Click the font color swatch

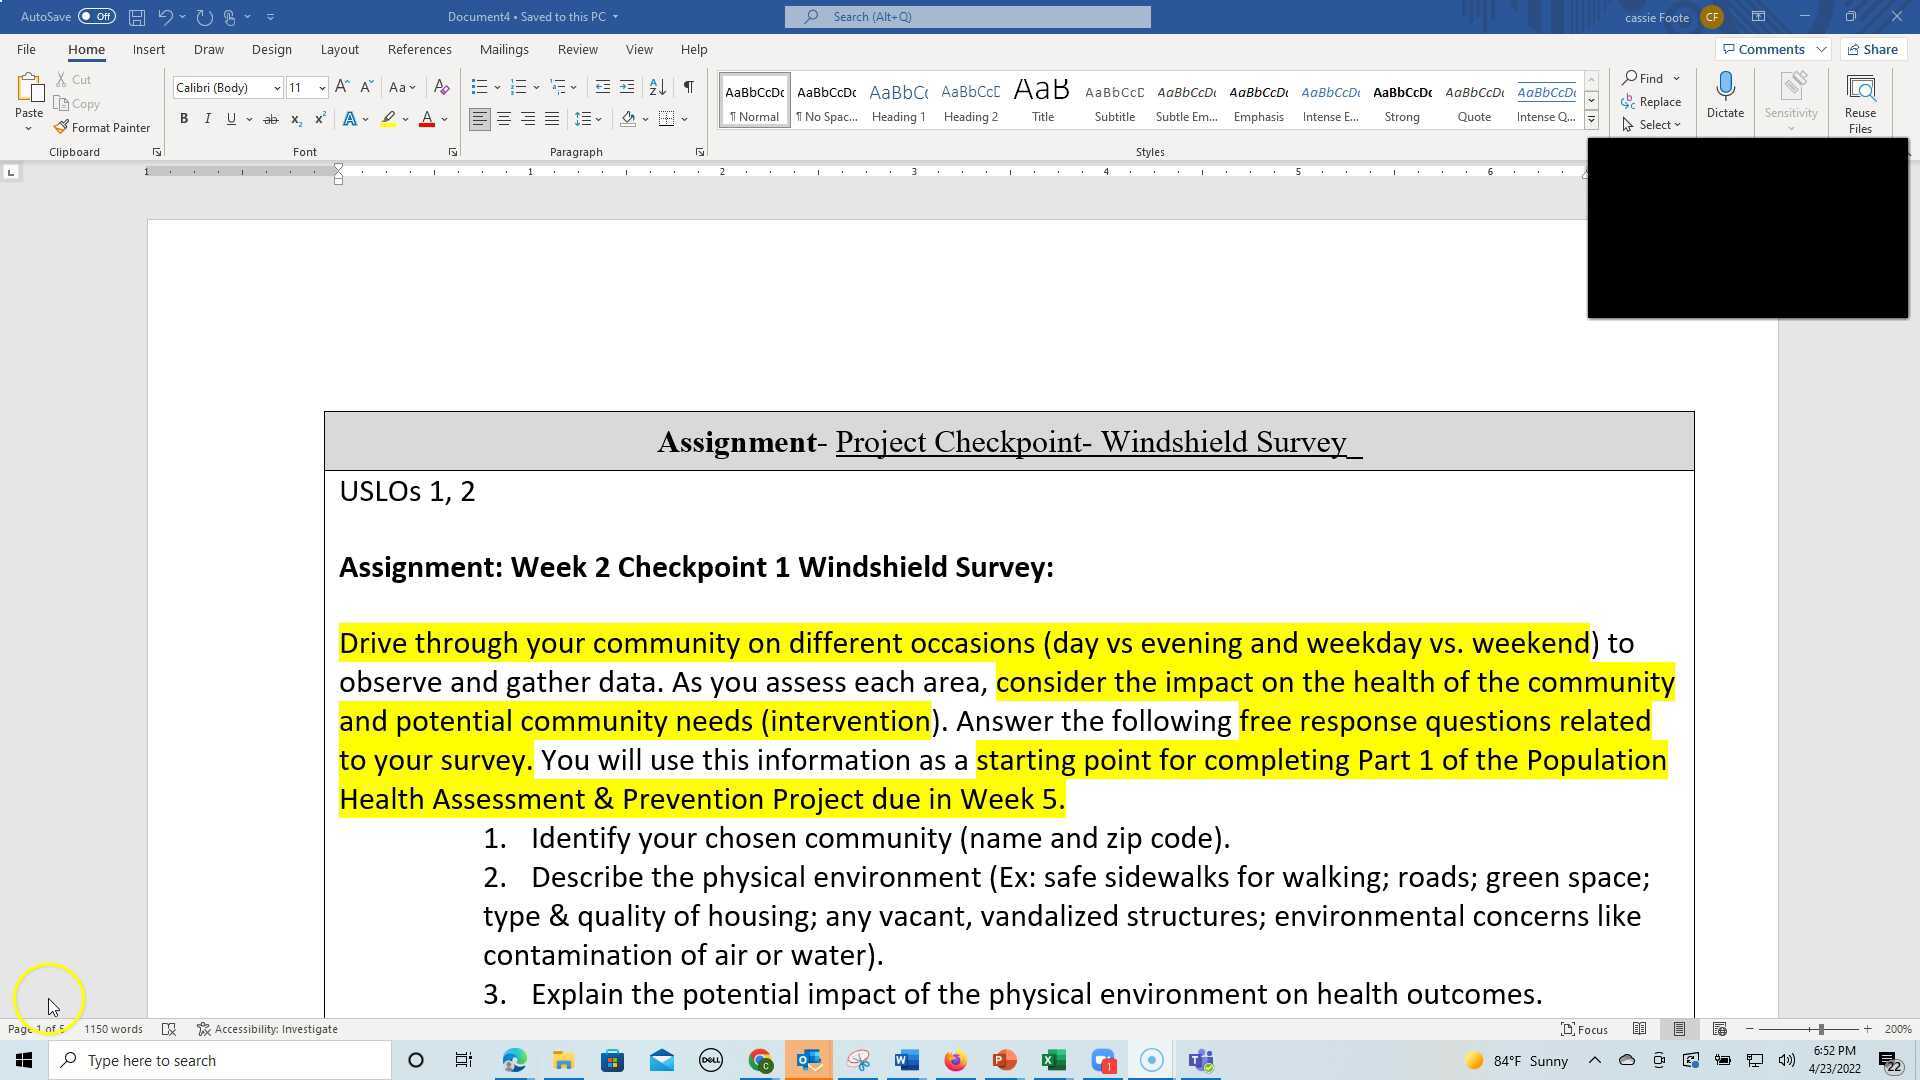[425, 119]
